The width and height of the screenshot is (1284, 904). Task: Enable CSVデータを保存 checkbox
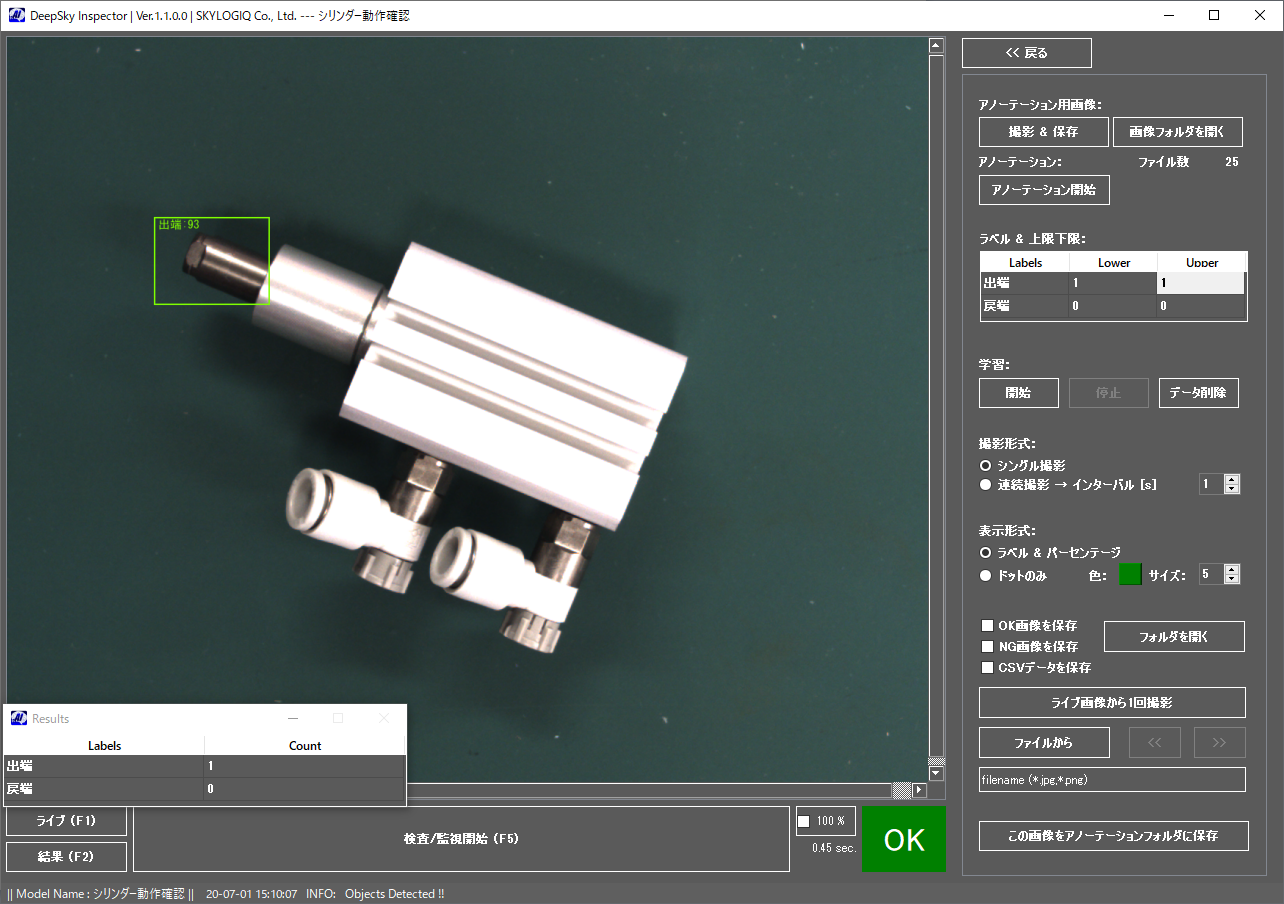tap(988, 668)
